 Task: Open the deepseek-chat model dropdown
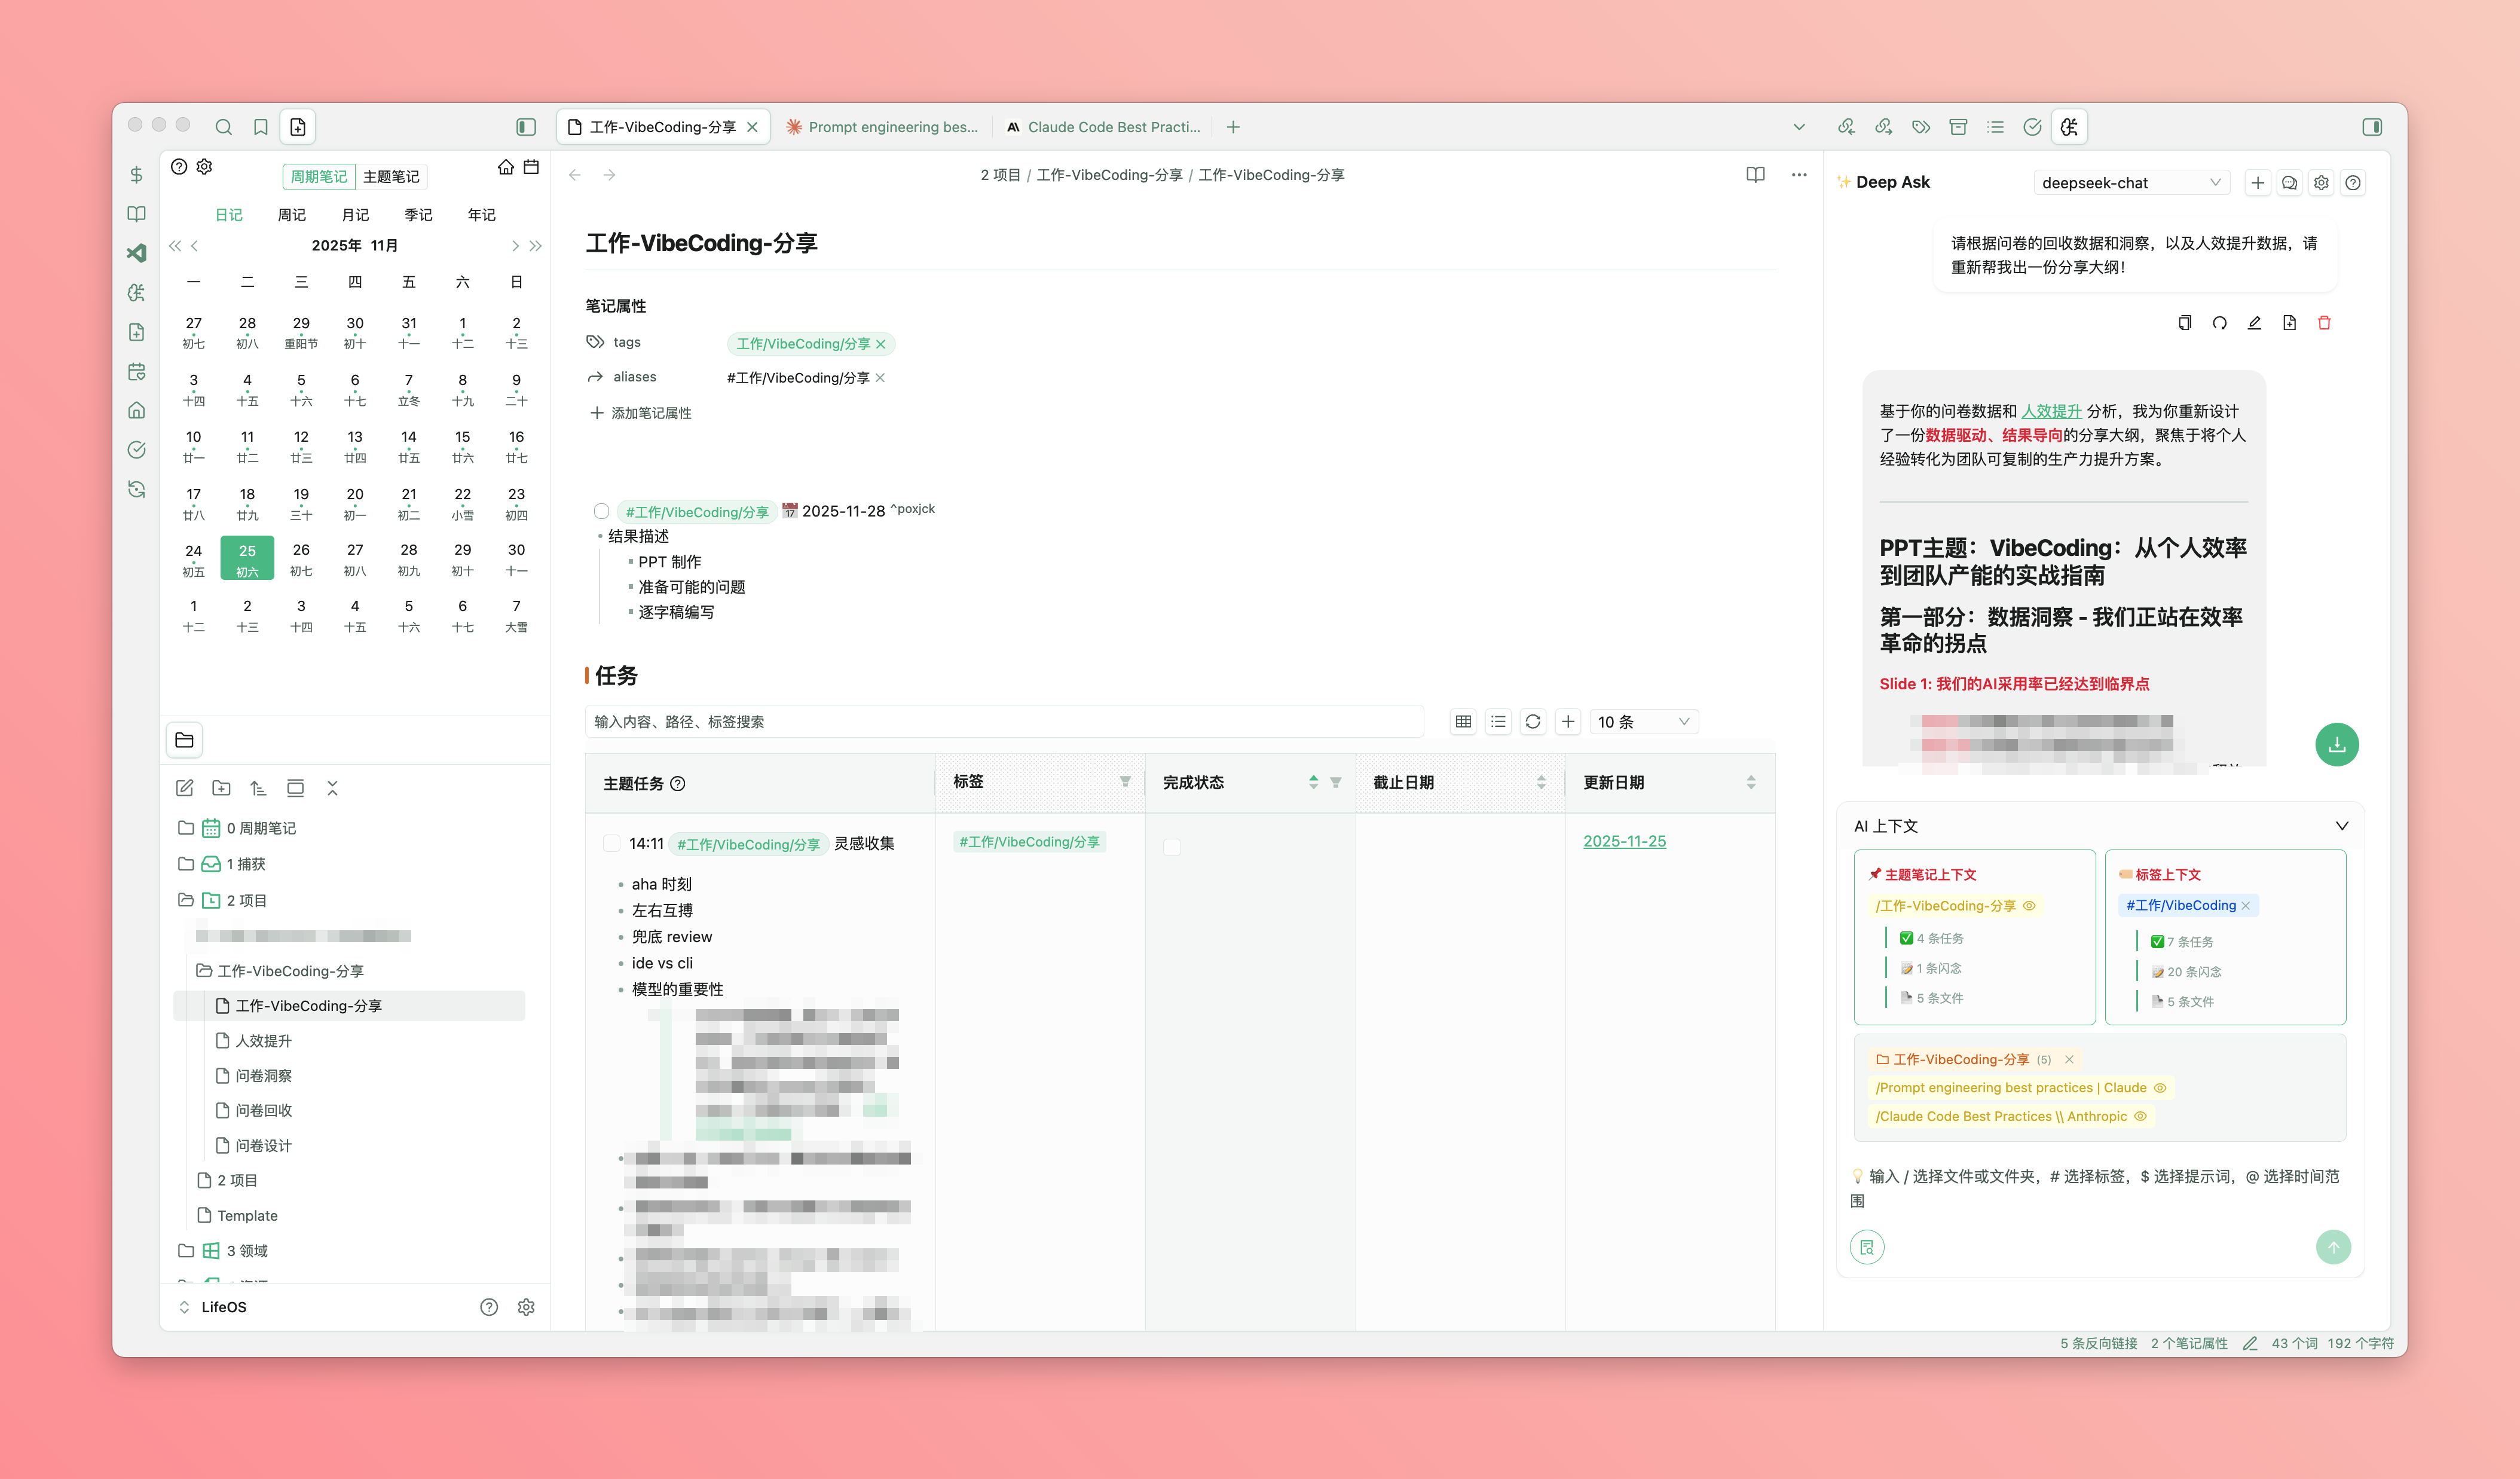pos(2130,183)
